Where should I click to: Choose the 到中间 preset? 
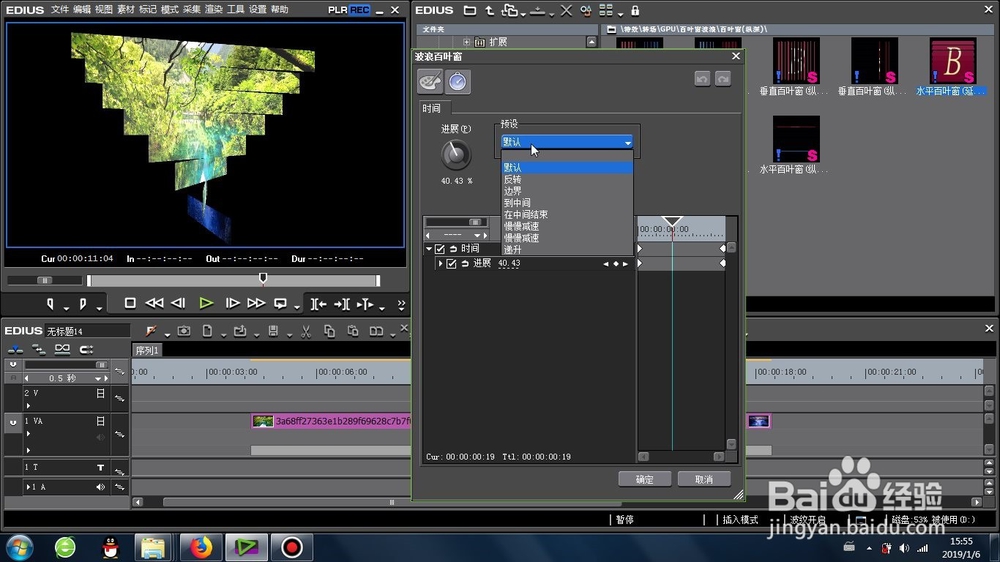567,203
